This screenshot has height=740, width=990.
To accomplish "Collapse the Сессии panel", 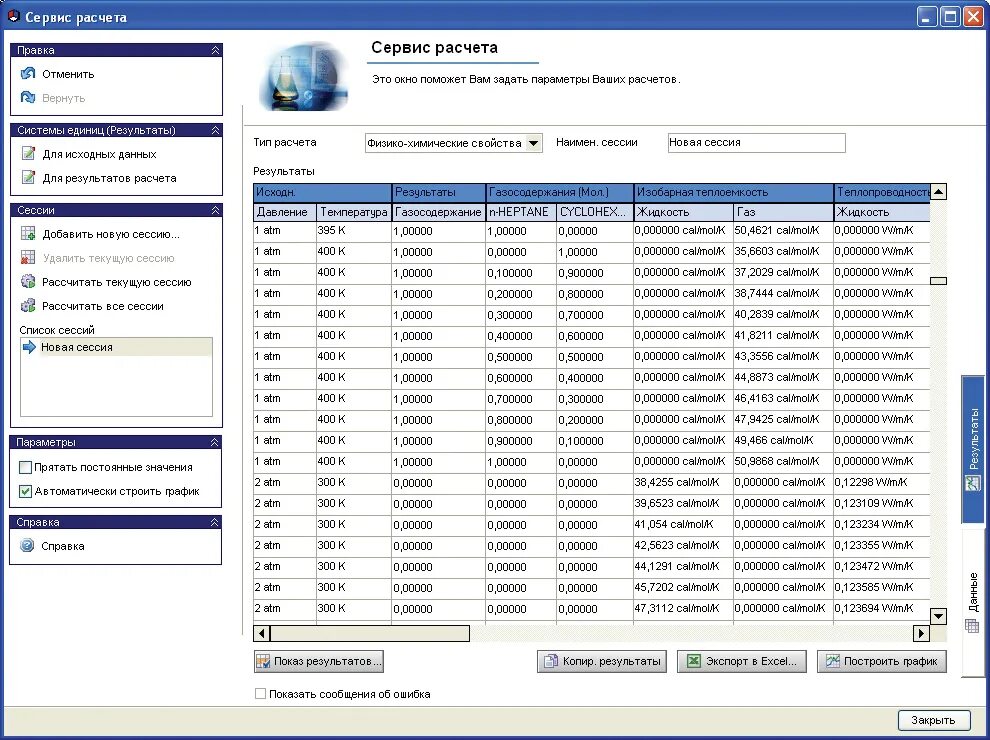I will [x=215, y=210].
